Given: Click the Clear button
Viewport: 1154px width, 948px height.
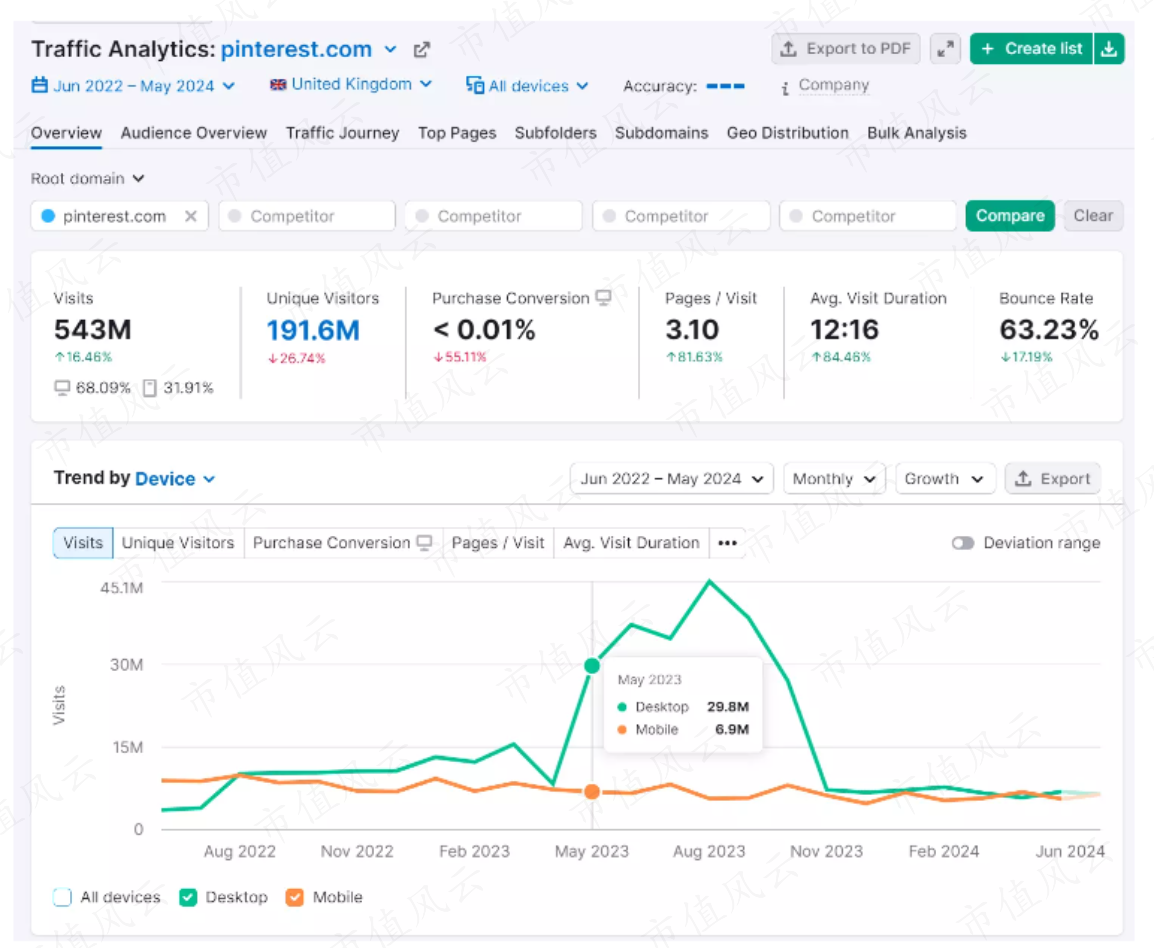Looking at the screenshot, I should 1093,216.
